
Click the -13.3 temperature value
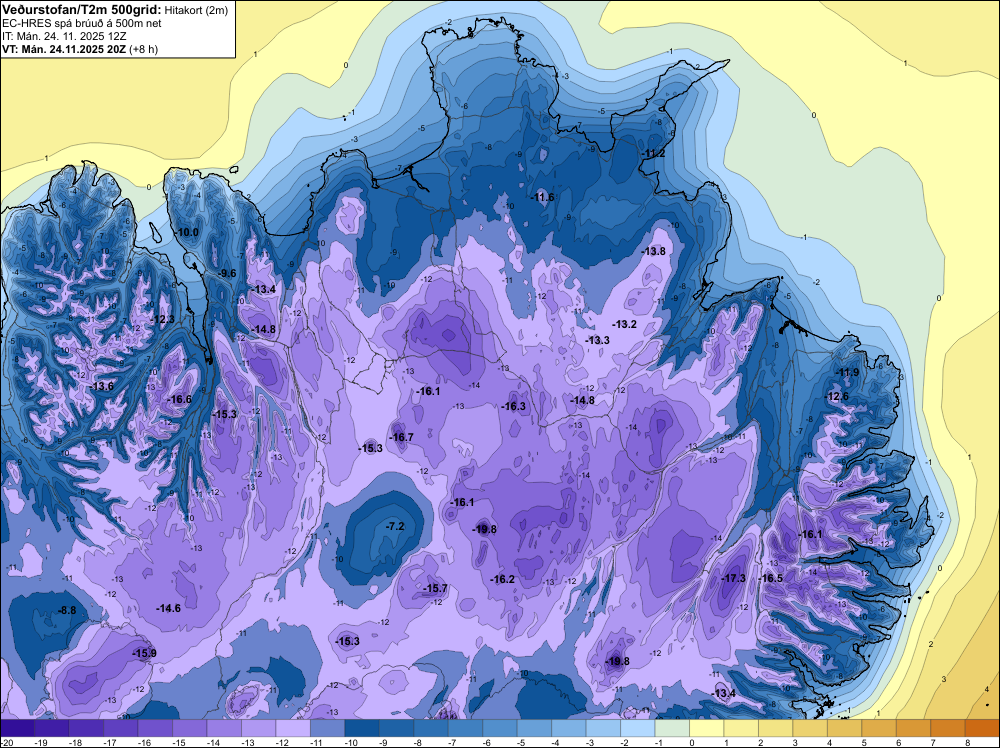coord(598,340)
